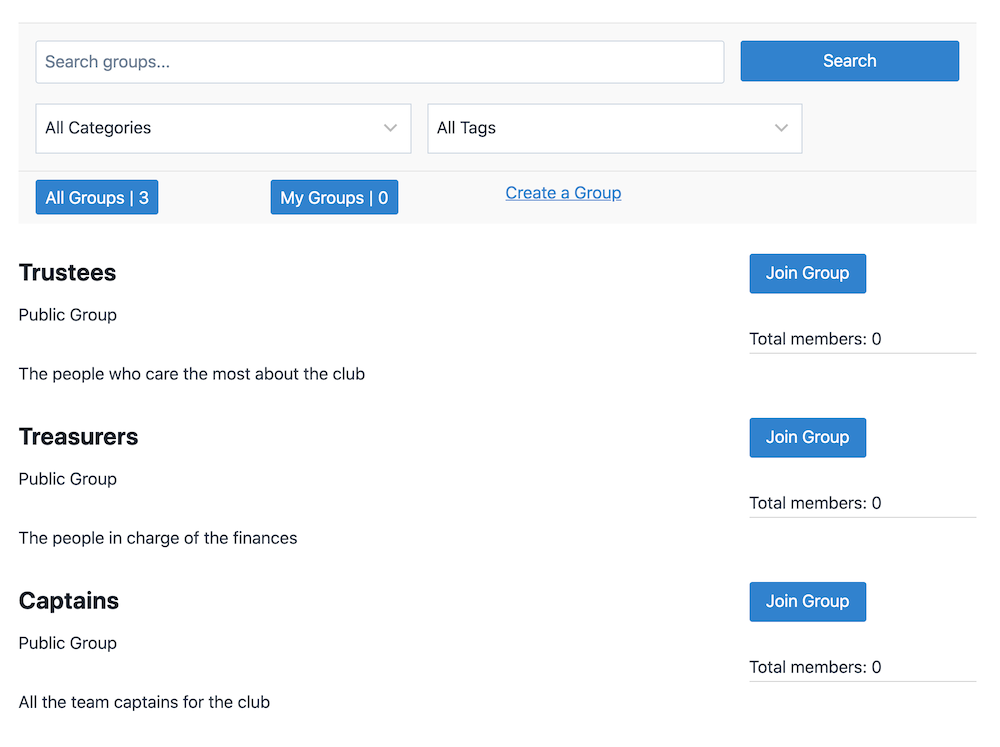The height and width of the screenshot is (747, 1000).
Task: Click the Trustees description about the club
Action: coord(191,374)
